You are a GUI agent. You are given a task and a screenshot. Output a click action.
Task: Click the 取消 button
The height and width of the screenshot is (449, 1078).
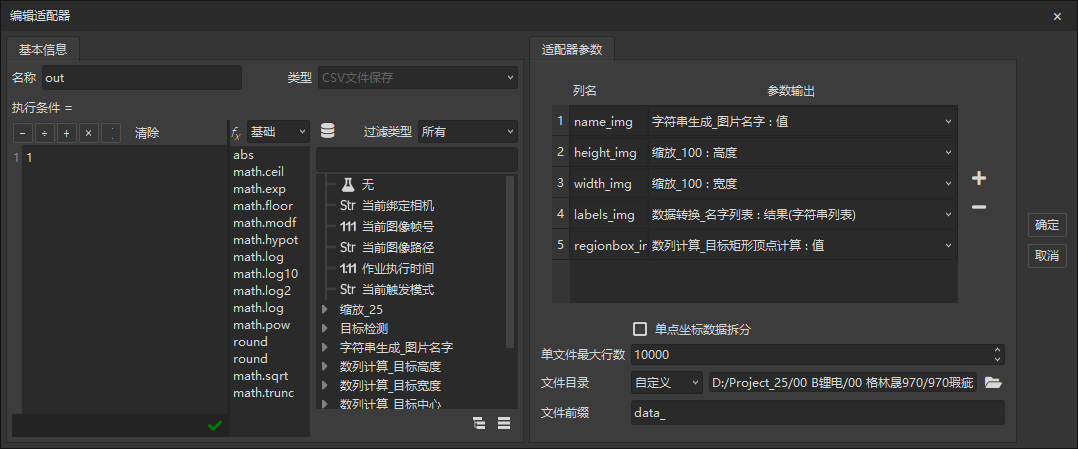click(x=1047, y=256)
